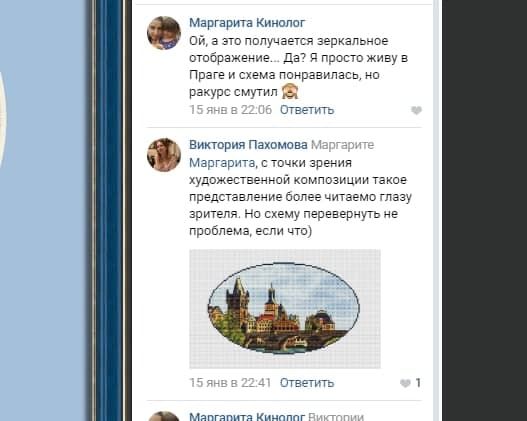
Task: Open Маргарита Кинолог's avatar in first comment
Action: (164, 33)
